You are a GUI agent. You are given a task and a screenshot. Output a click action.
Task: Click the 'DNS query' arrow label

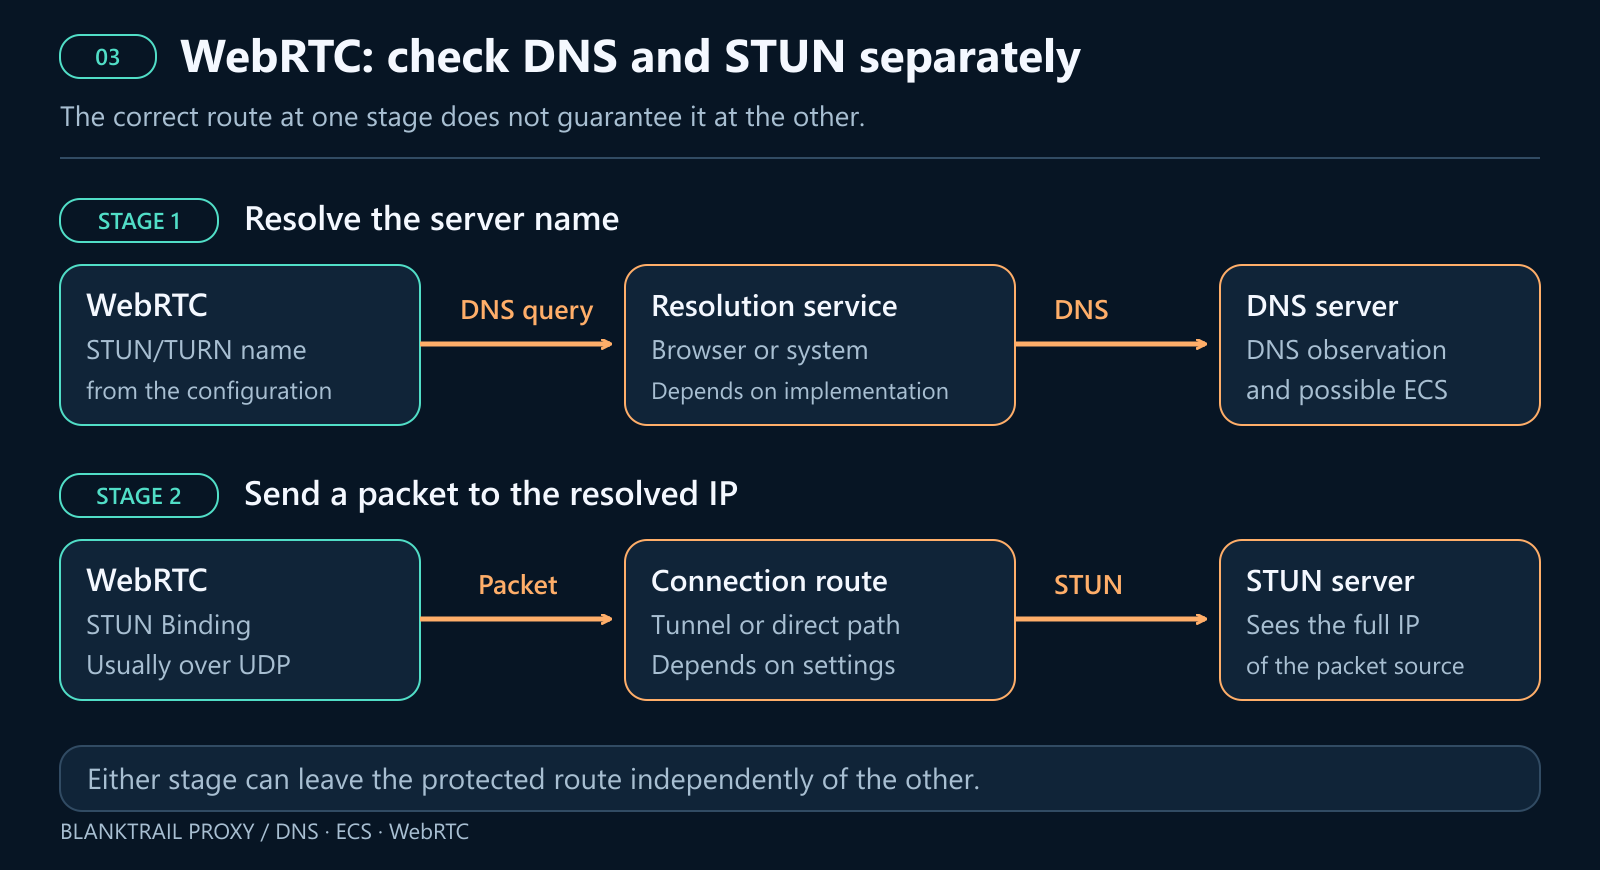[x=527, y=311]
